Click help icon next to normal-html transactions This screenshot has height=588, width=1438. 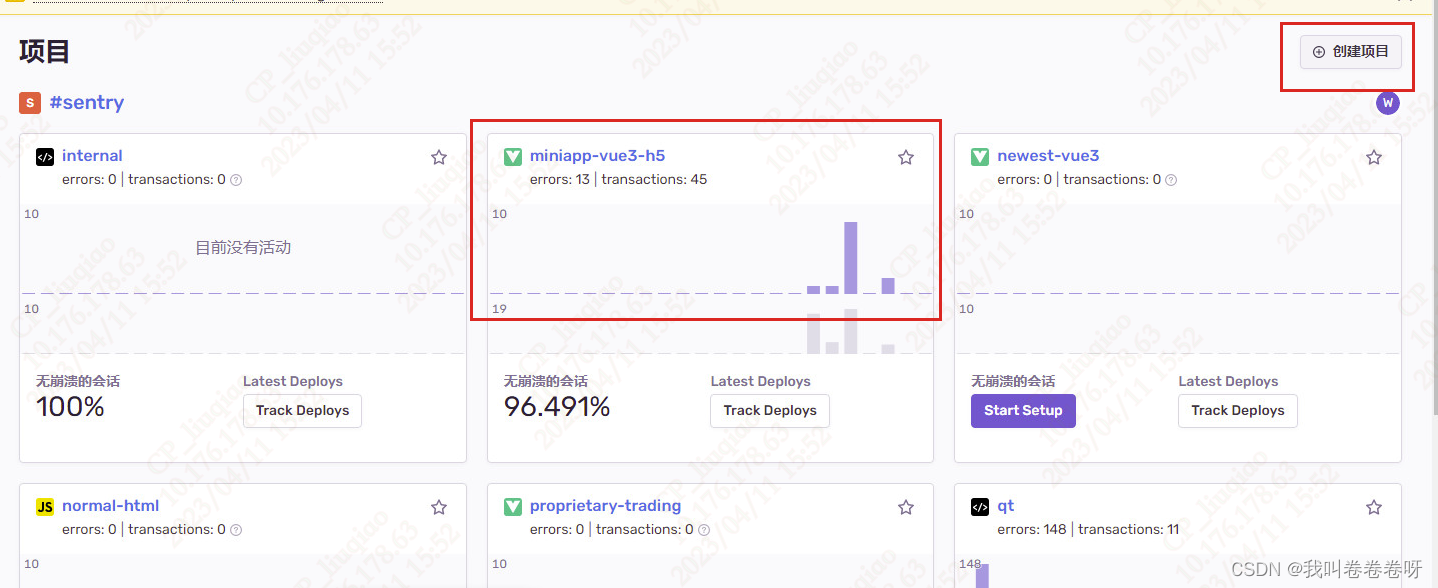click(x=236, y=530)
